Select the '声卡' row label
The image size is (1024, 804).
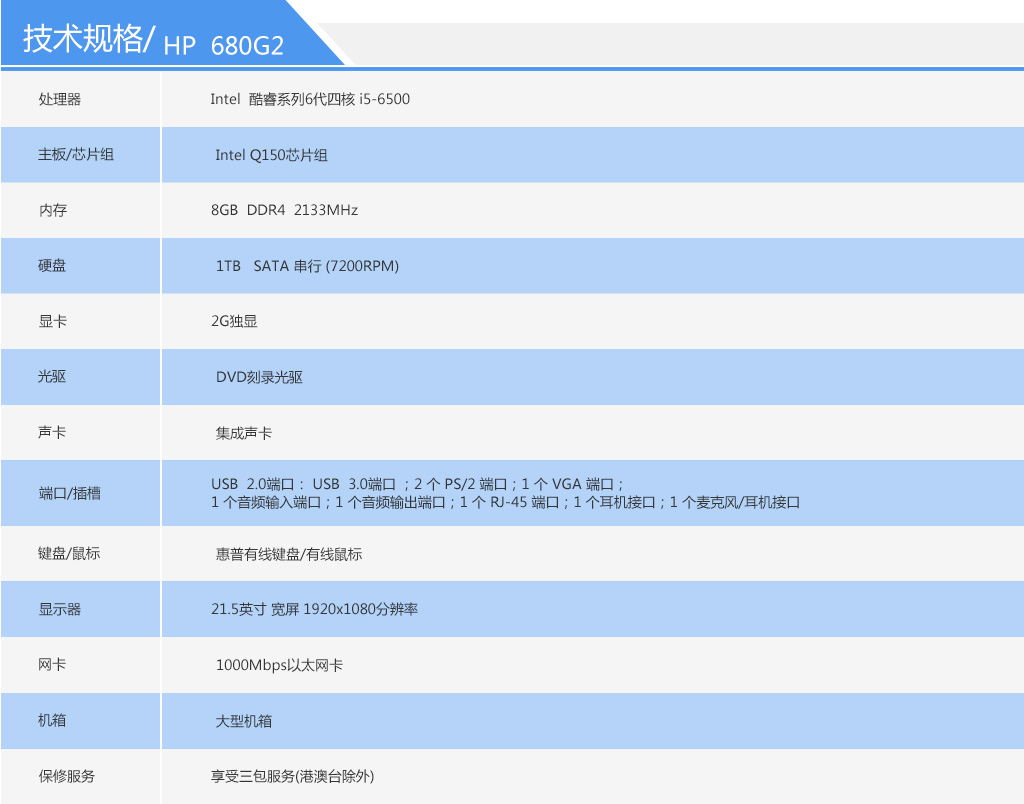(52, 432)
